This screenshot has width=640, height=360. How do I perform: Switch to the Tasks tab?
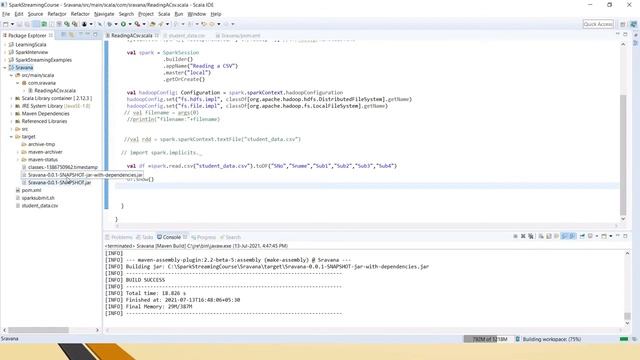click(x=144, y=237)
